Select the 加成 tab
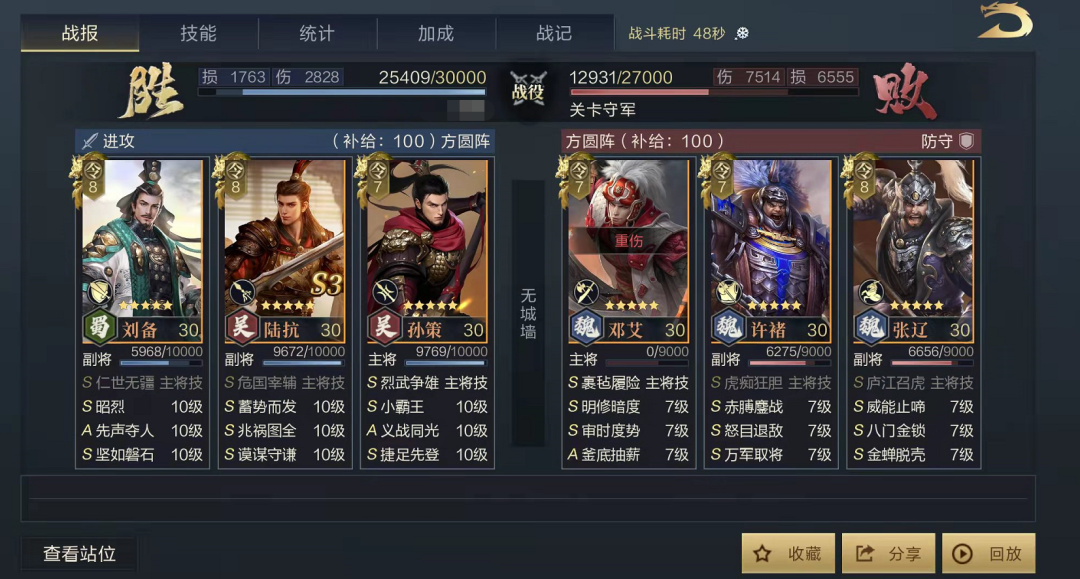The height and width of the screenshot is (579, 1080). pos(435,33)
